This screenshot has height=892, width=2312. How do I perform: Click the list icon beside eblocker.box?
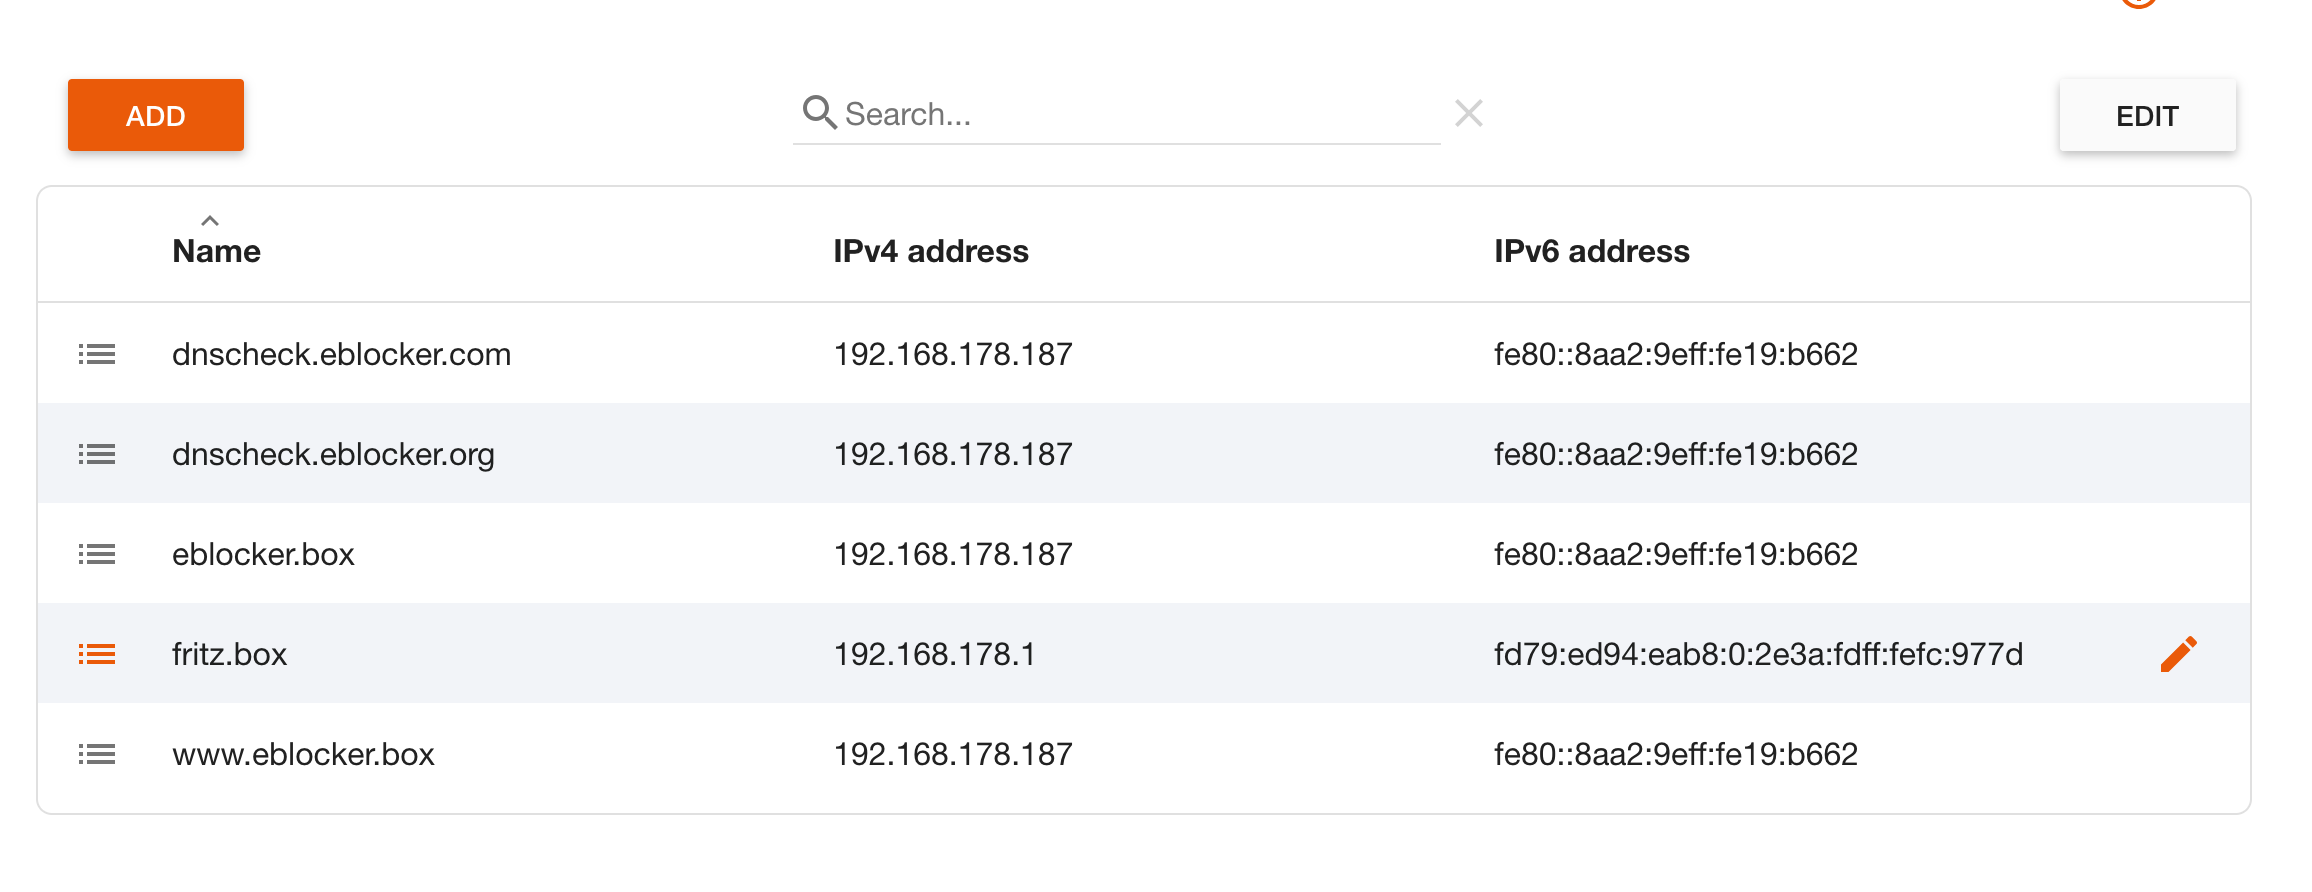[x=97, y=554]
